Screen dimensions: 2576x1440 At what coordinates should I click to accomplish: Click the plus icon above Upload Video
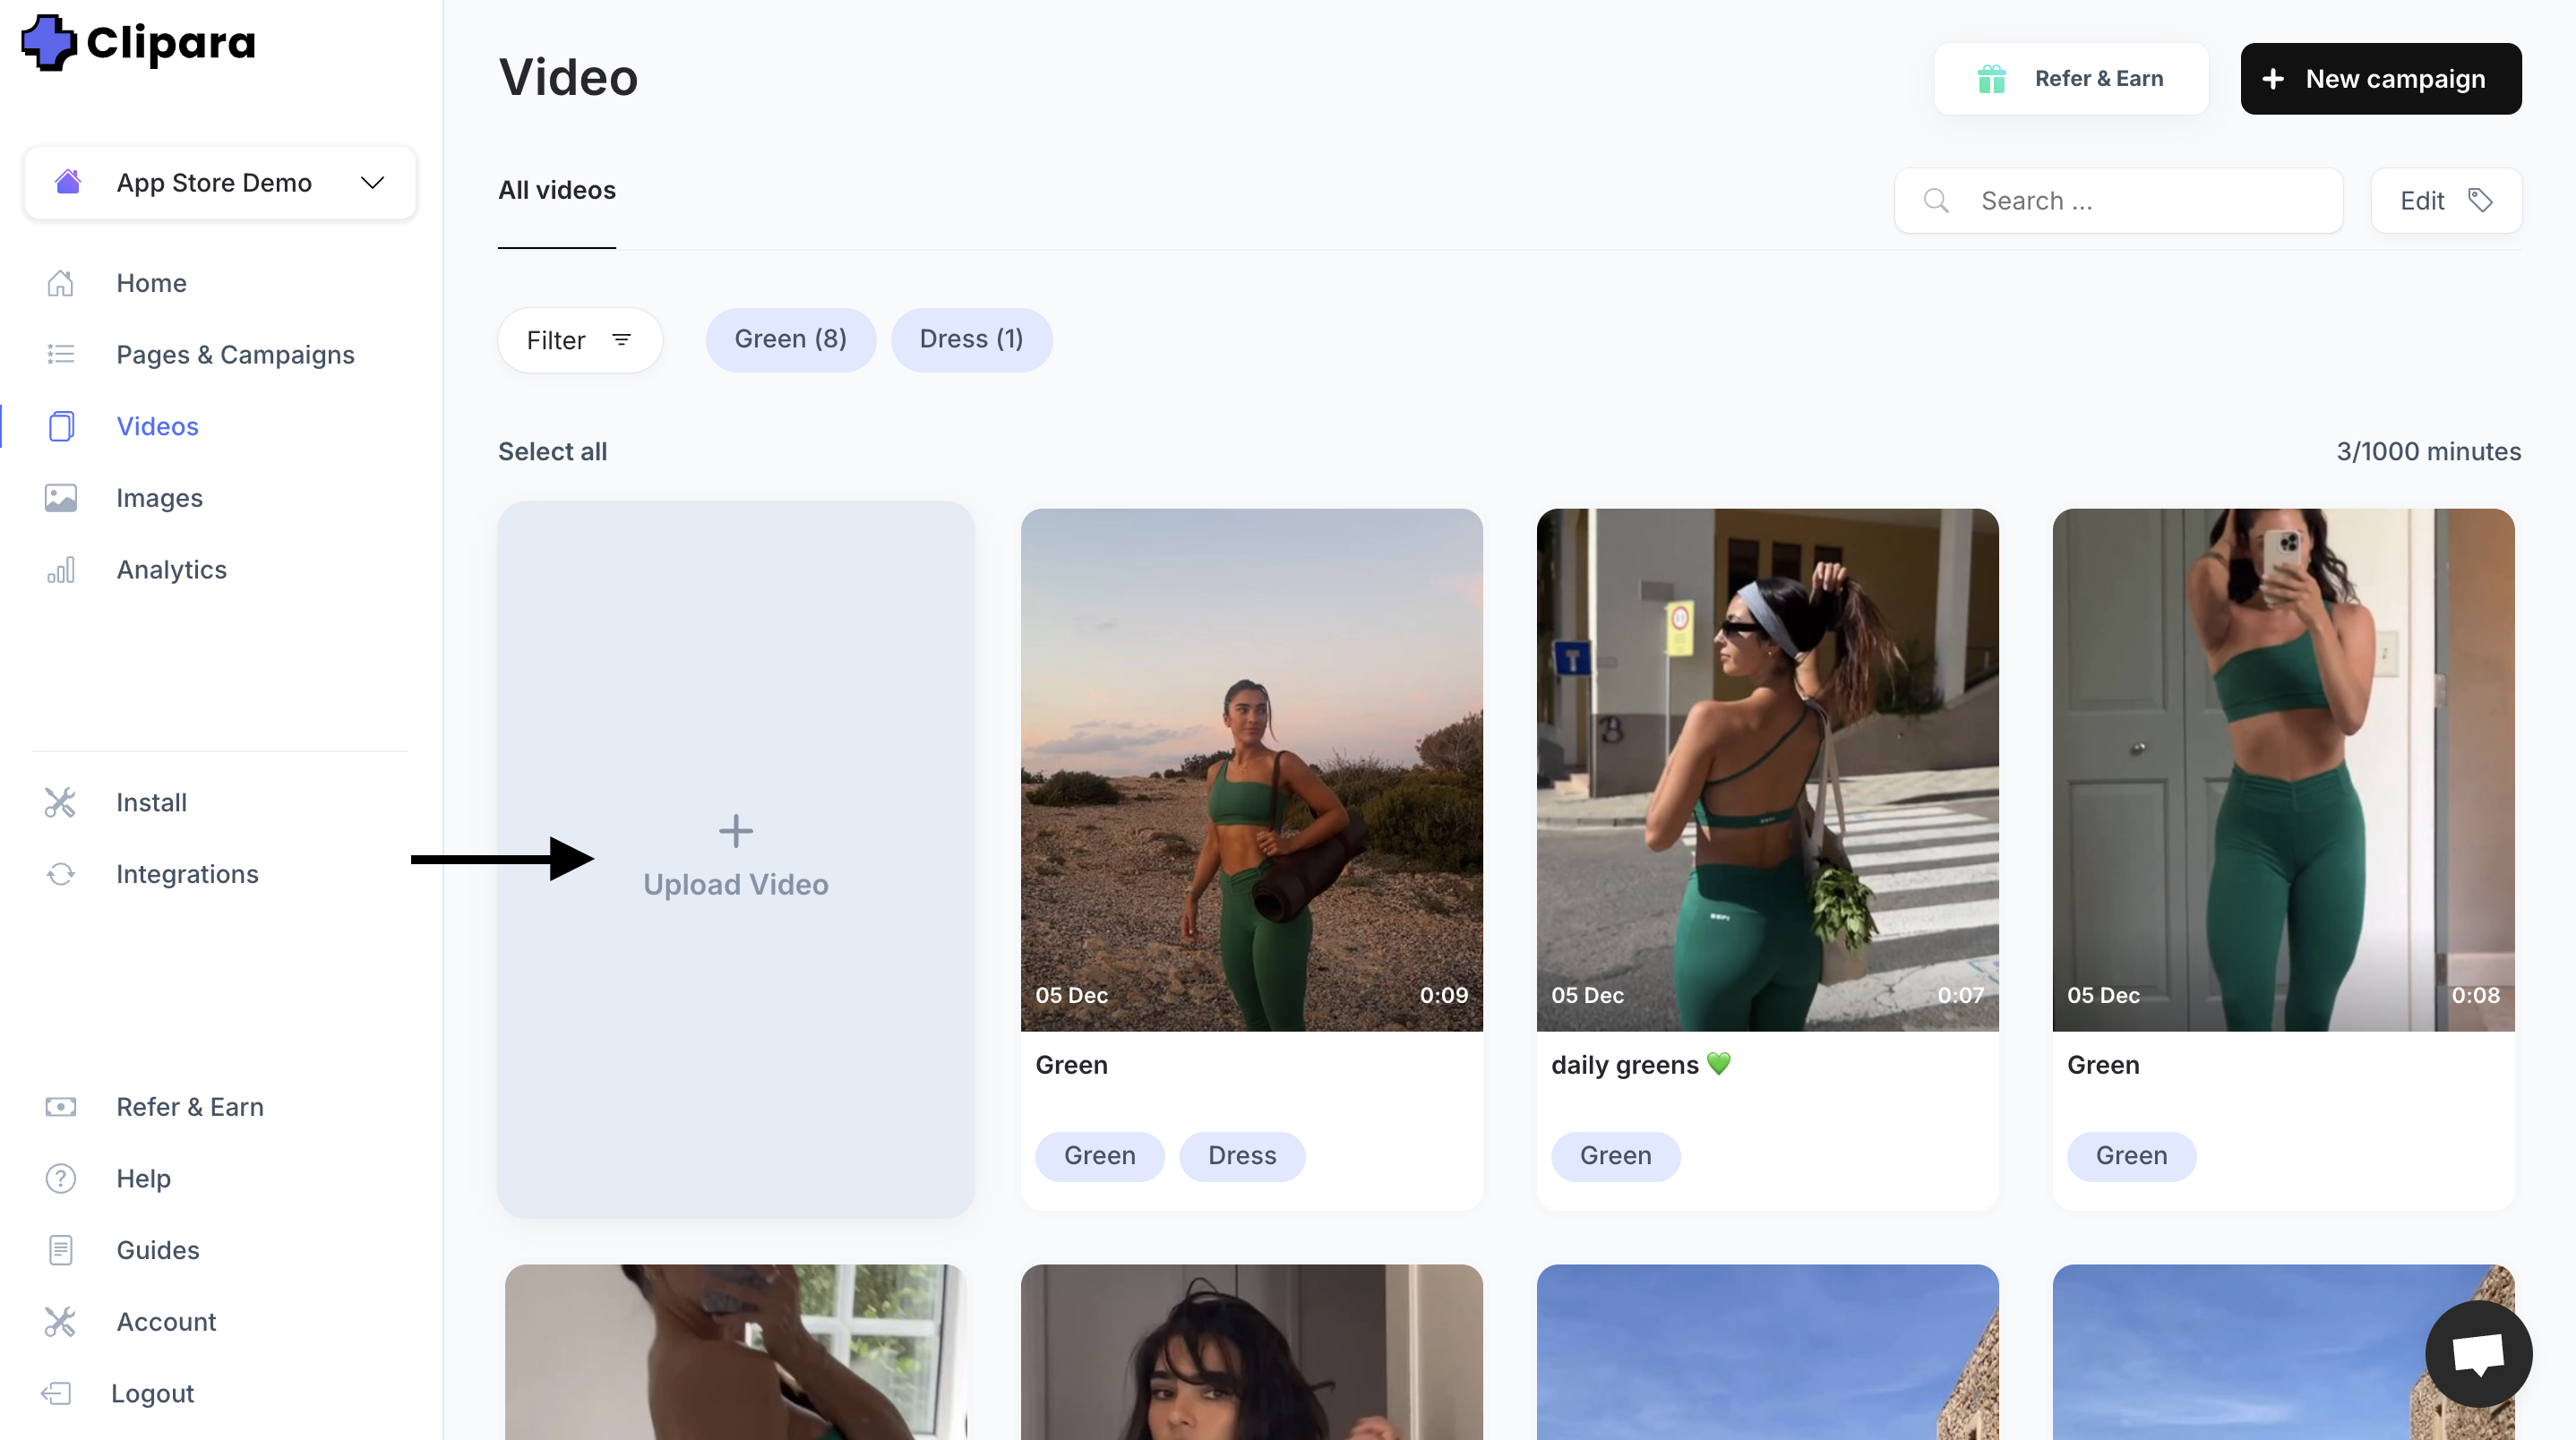[736, 831]
